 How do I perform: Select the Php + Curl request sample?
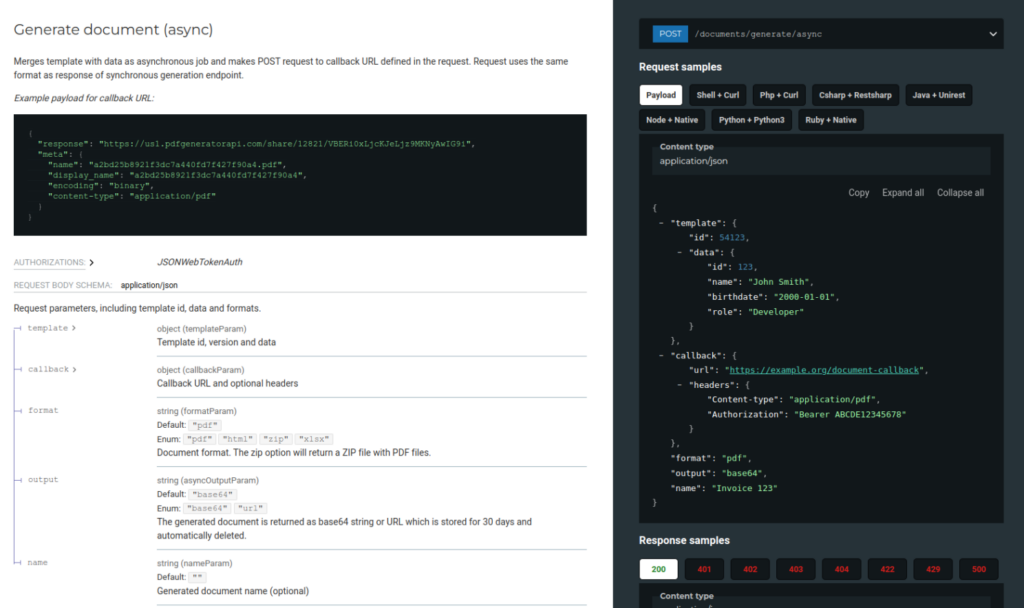click(779, 95)
